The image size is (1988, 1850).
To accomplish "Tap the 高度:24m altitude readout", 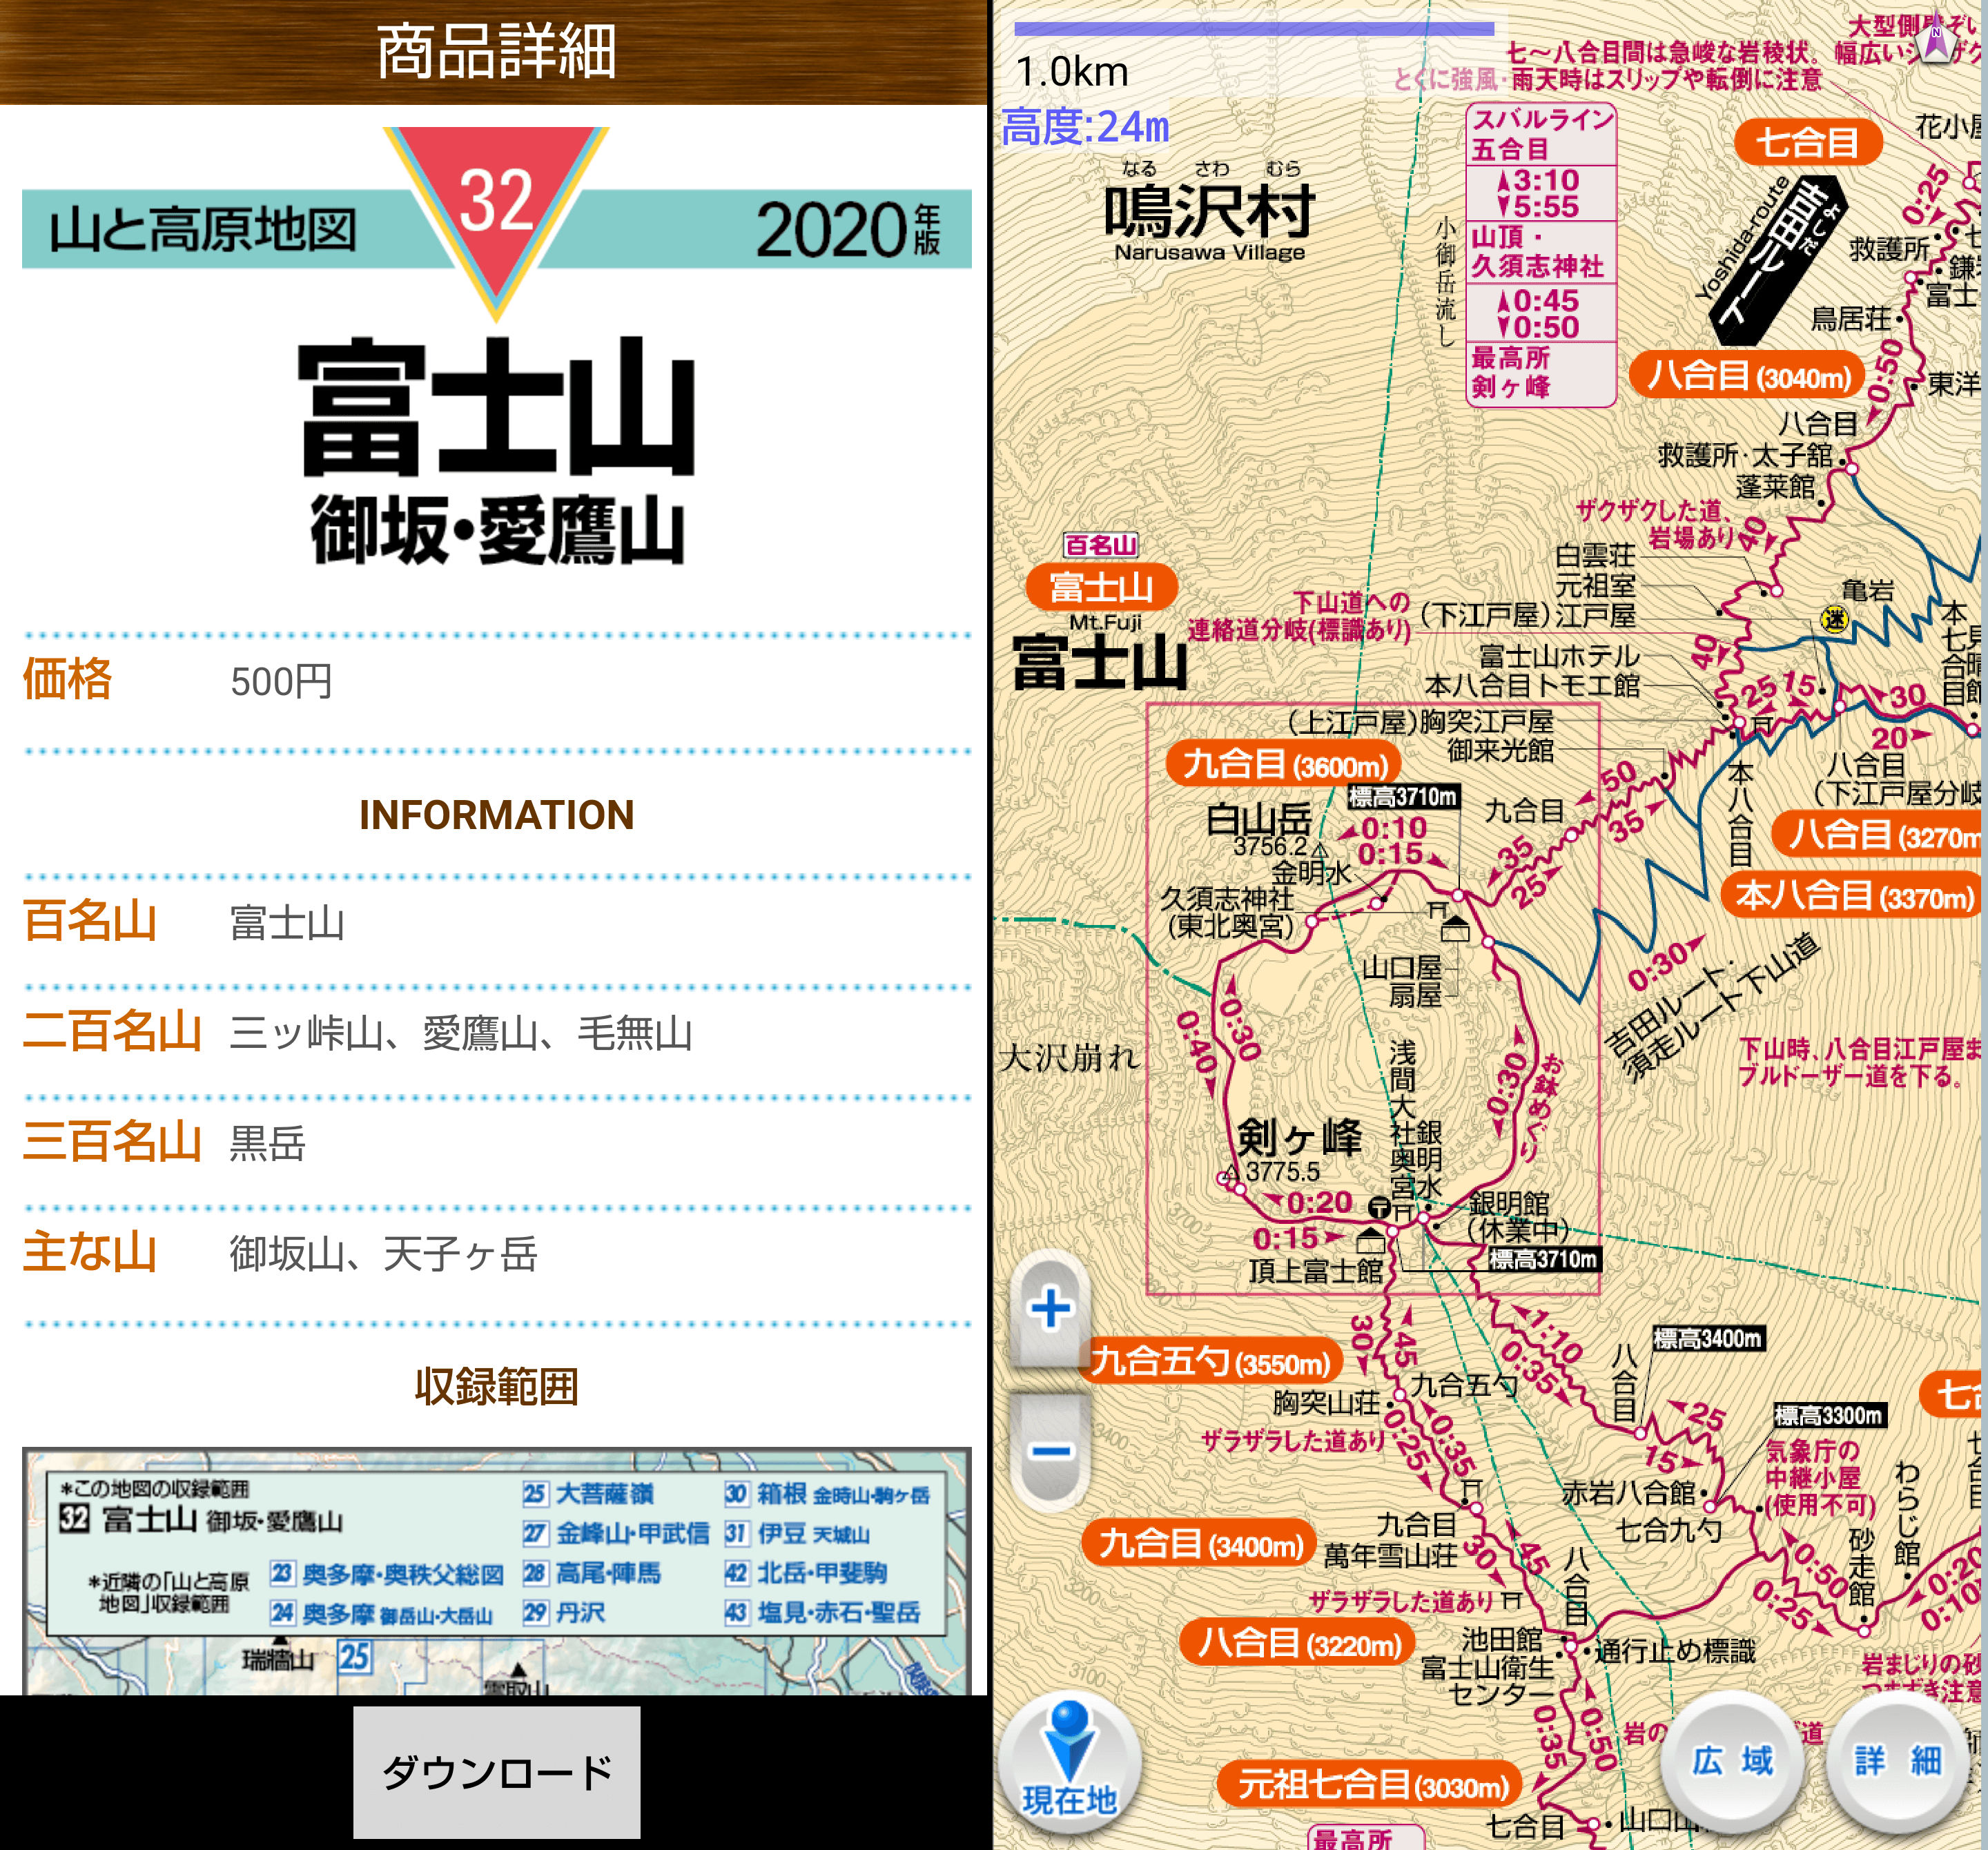I will (x=1086, y=127).
